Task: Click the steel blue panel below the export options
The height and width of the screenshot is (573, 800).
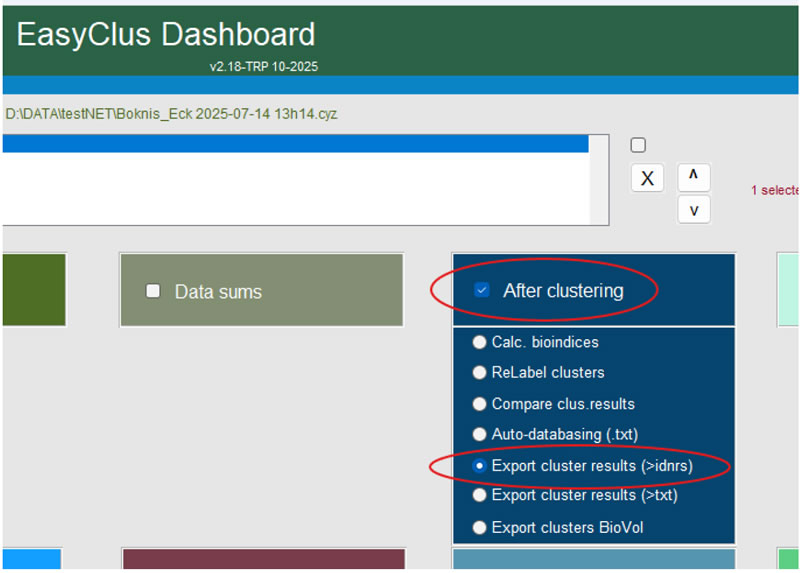Action: click(594, 560)
